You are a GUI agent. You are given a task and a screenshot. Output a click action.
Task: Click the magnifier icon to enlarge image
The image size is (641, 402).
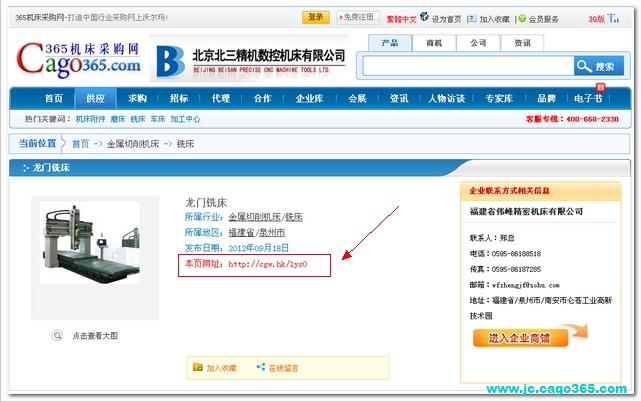(x=57, y=336)
